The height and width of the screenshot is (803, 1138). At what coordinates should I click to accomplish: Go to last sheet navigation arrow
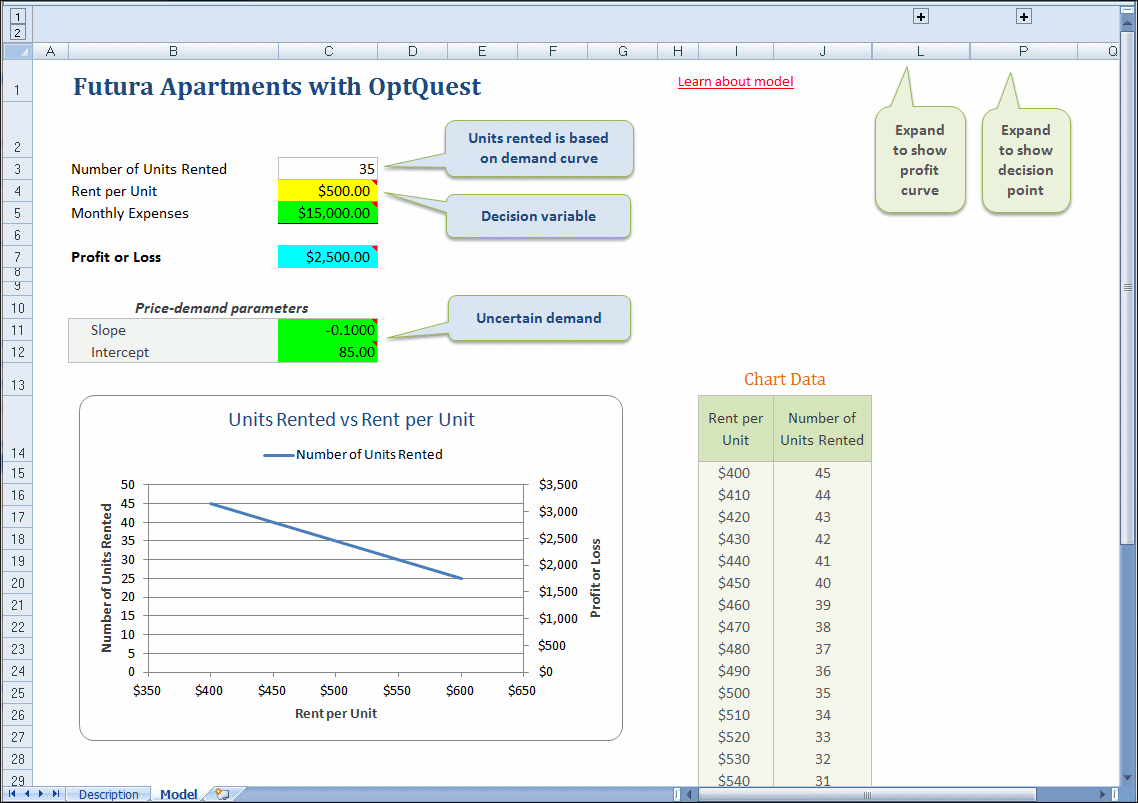pos(56,794)
